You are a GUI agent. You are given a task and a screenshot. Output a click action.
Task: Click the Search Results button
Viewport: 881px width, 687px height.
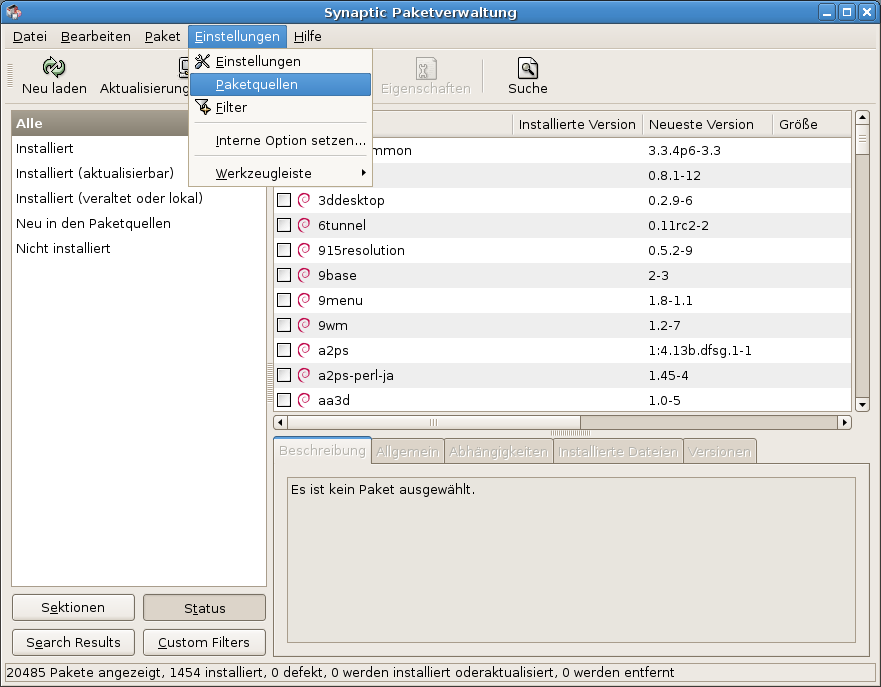73,642
